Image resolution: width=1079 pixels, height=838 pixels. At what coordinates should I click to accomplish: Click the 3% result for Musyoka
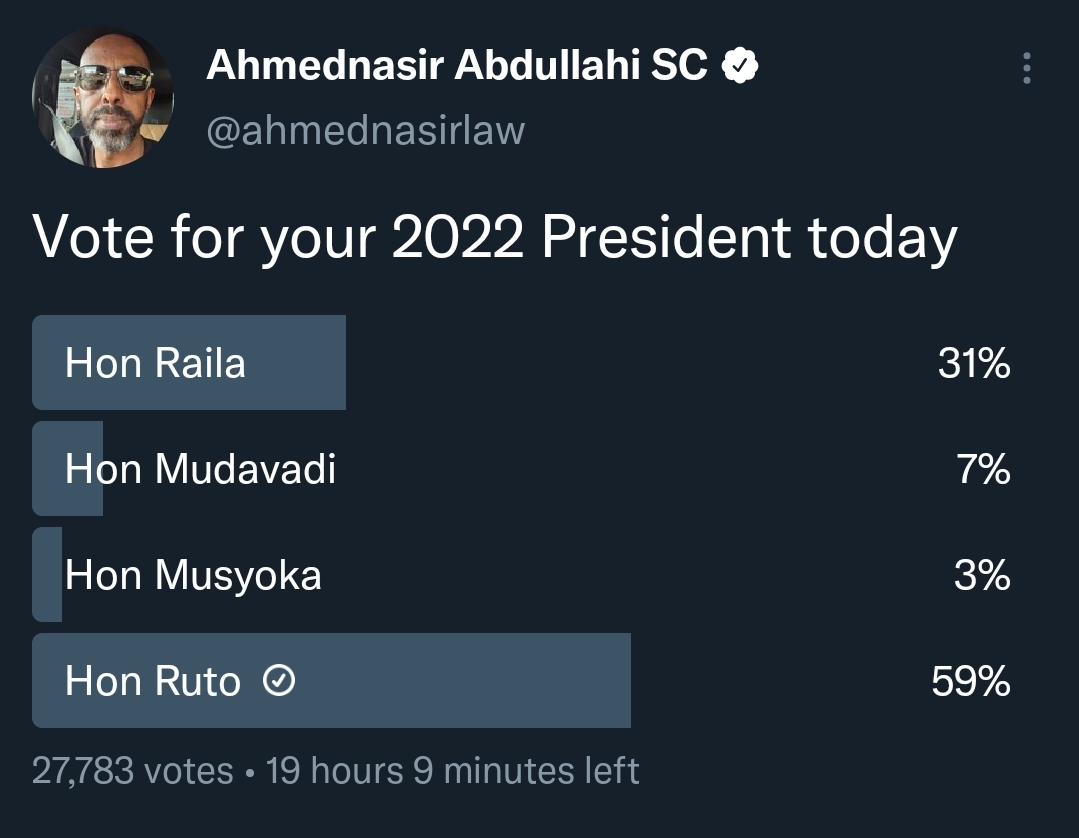click(x=982, y=577)
